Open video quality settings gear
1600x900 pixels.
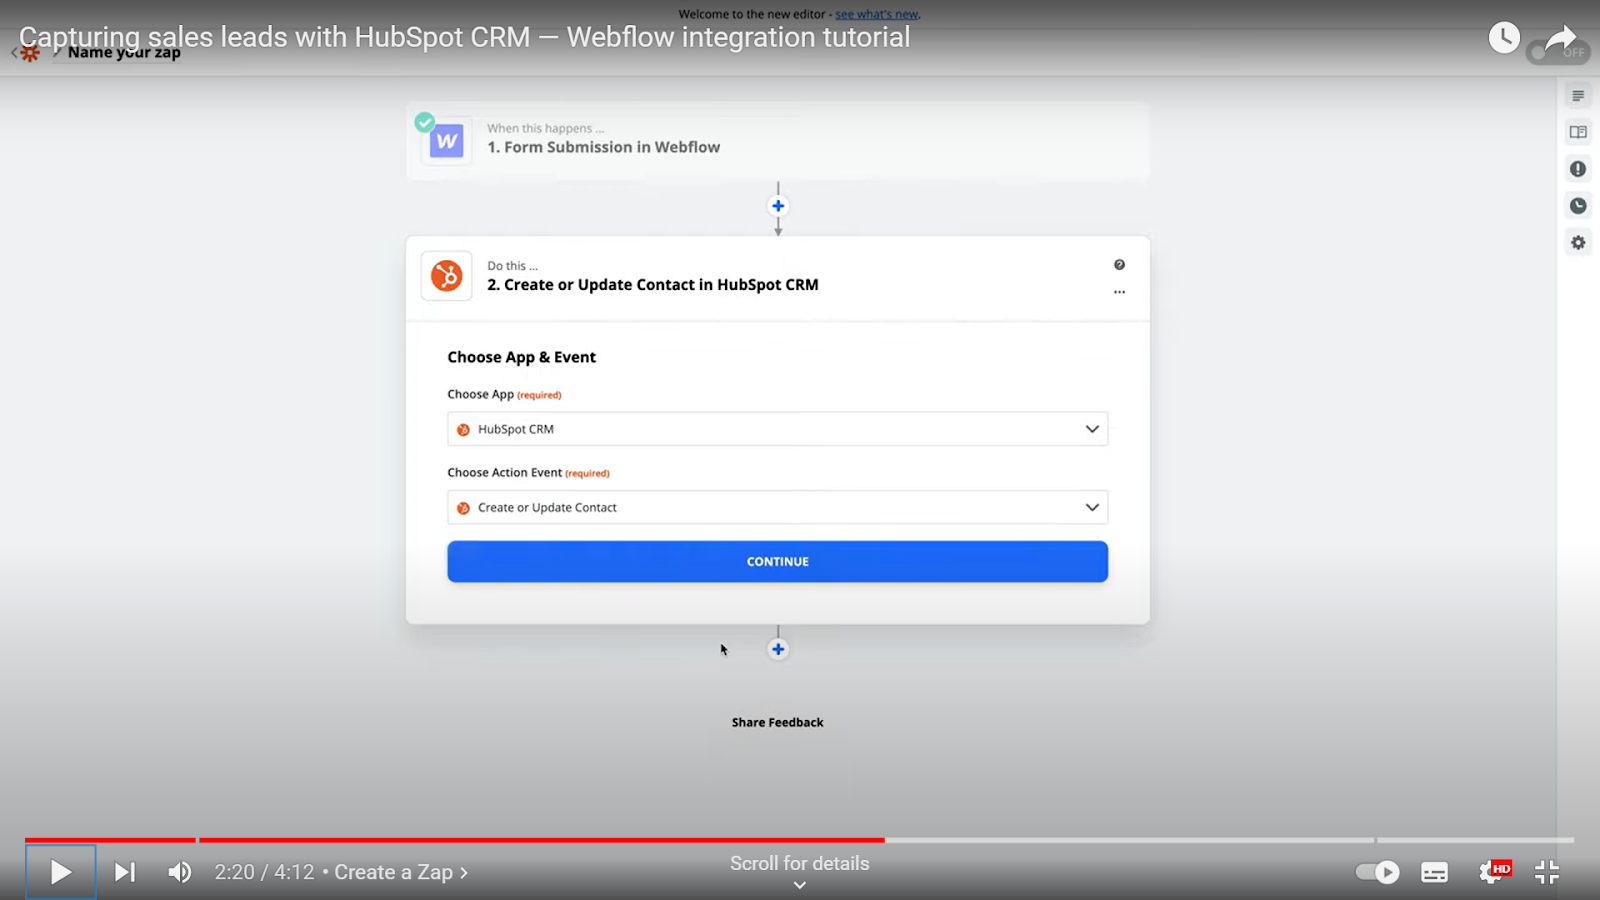pos(1493,872)
